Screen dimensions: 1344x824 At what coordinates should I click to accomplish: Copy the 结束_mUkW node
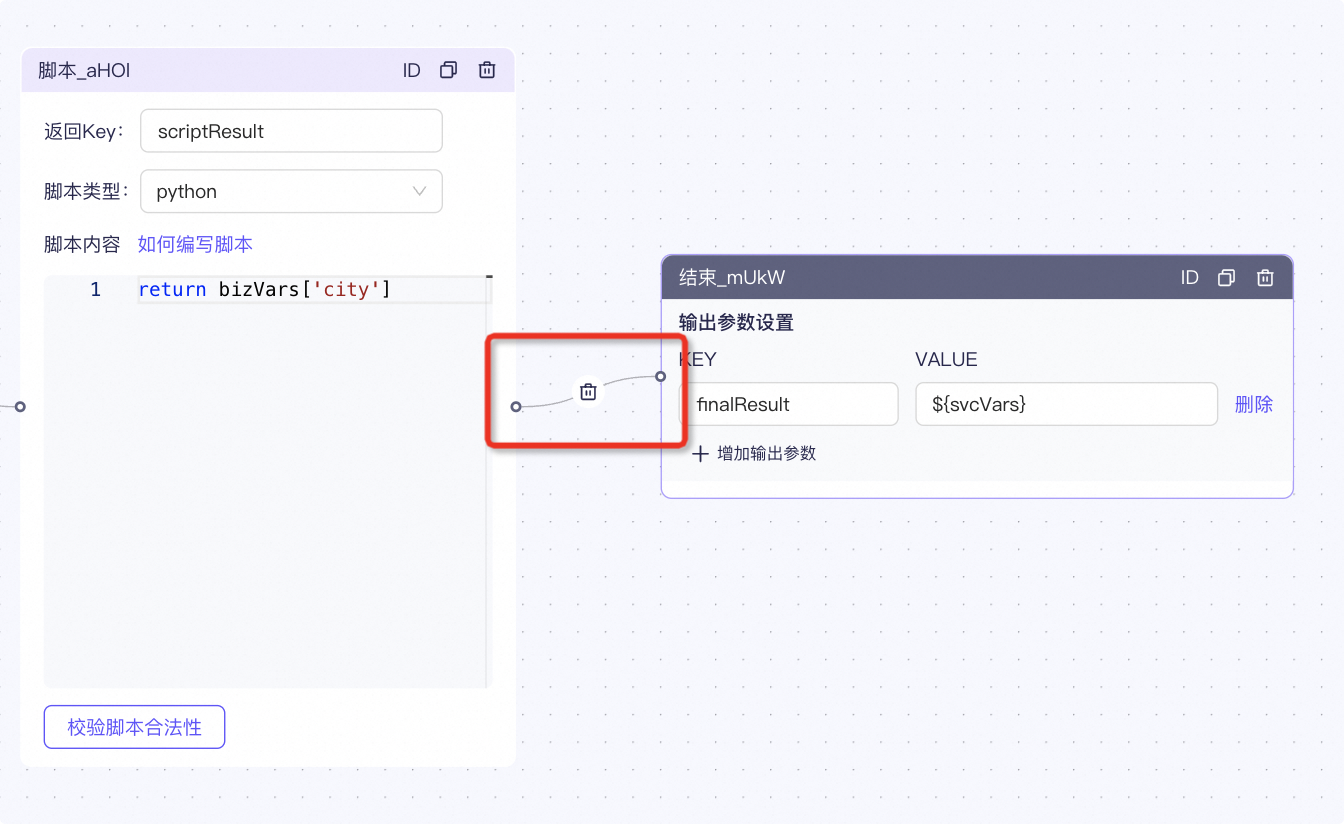pyautogui.click(x=1227, y=278)
